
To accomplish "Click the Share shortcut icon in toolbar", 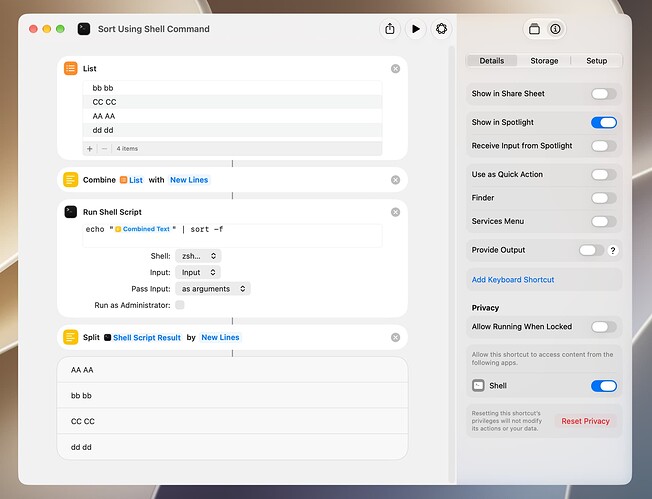I will (390, 29).
